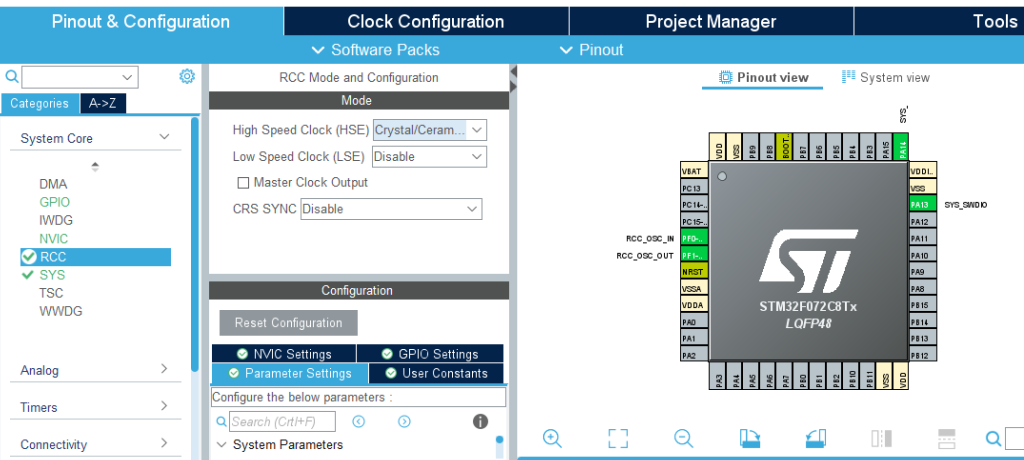Viewport: 1024px width, 460px height.
Task: Click the categories panel vertical scrollbar
Action: 195,244
